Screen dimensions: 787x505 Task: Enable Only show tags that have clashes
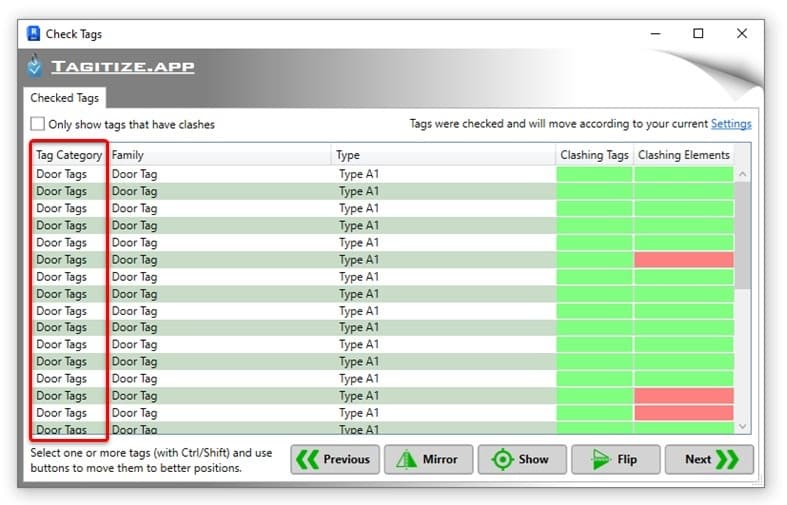37,124
